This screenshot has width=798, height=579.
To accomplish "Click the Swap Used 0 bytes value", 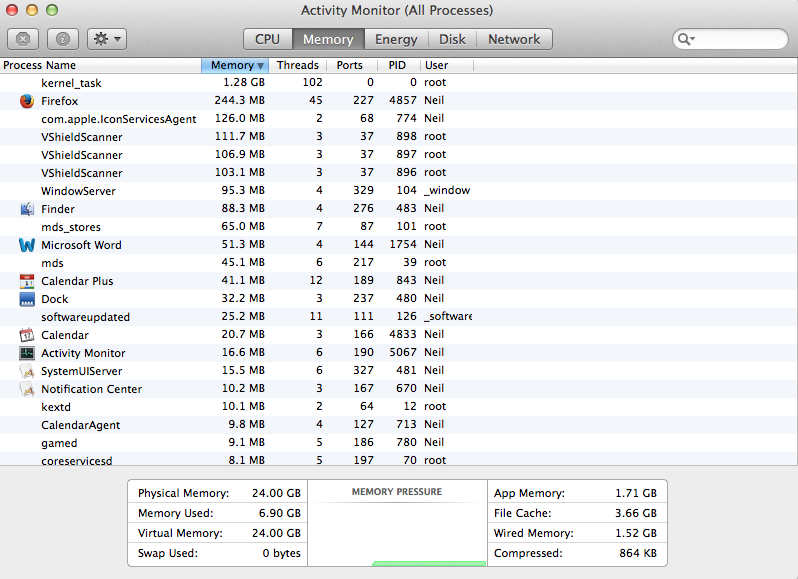I will click(281, 553).
